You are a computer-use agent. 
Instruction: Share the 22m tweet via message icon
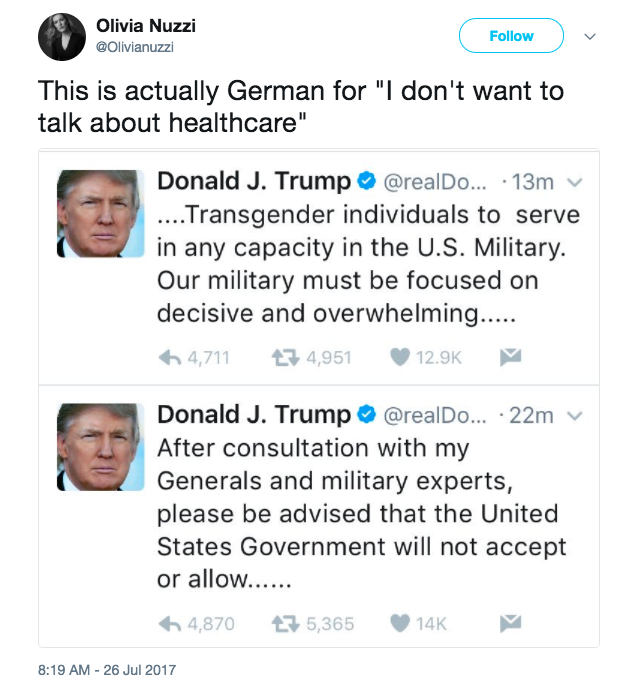(511, 623)
